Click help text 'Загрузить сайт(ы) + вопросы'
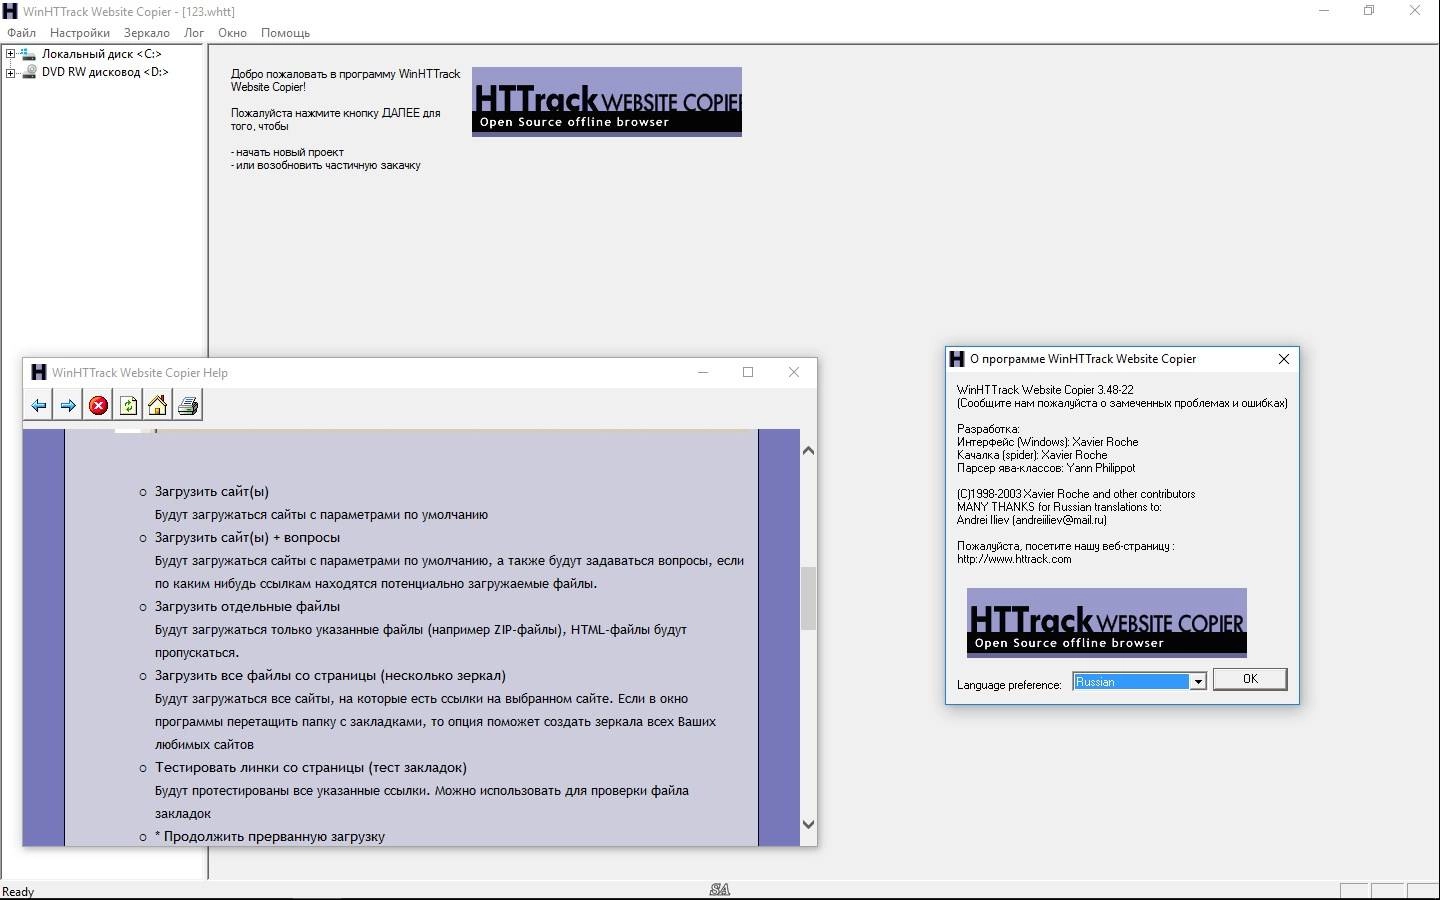 click(247, 537)
